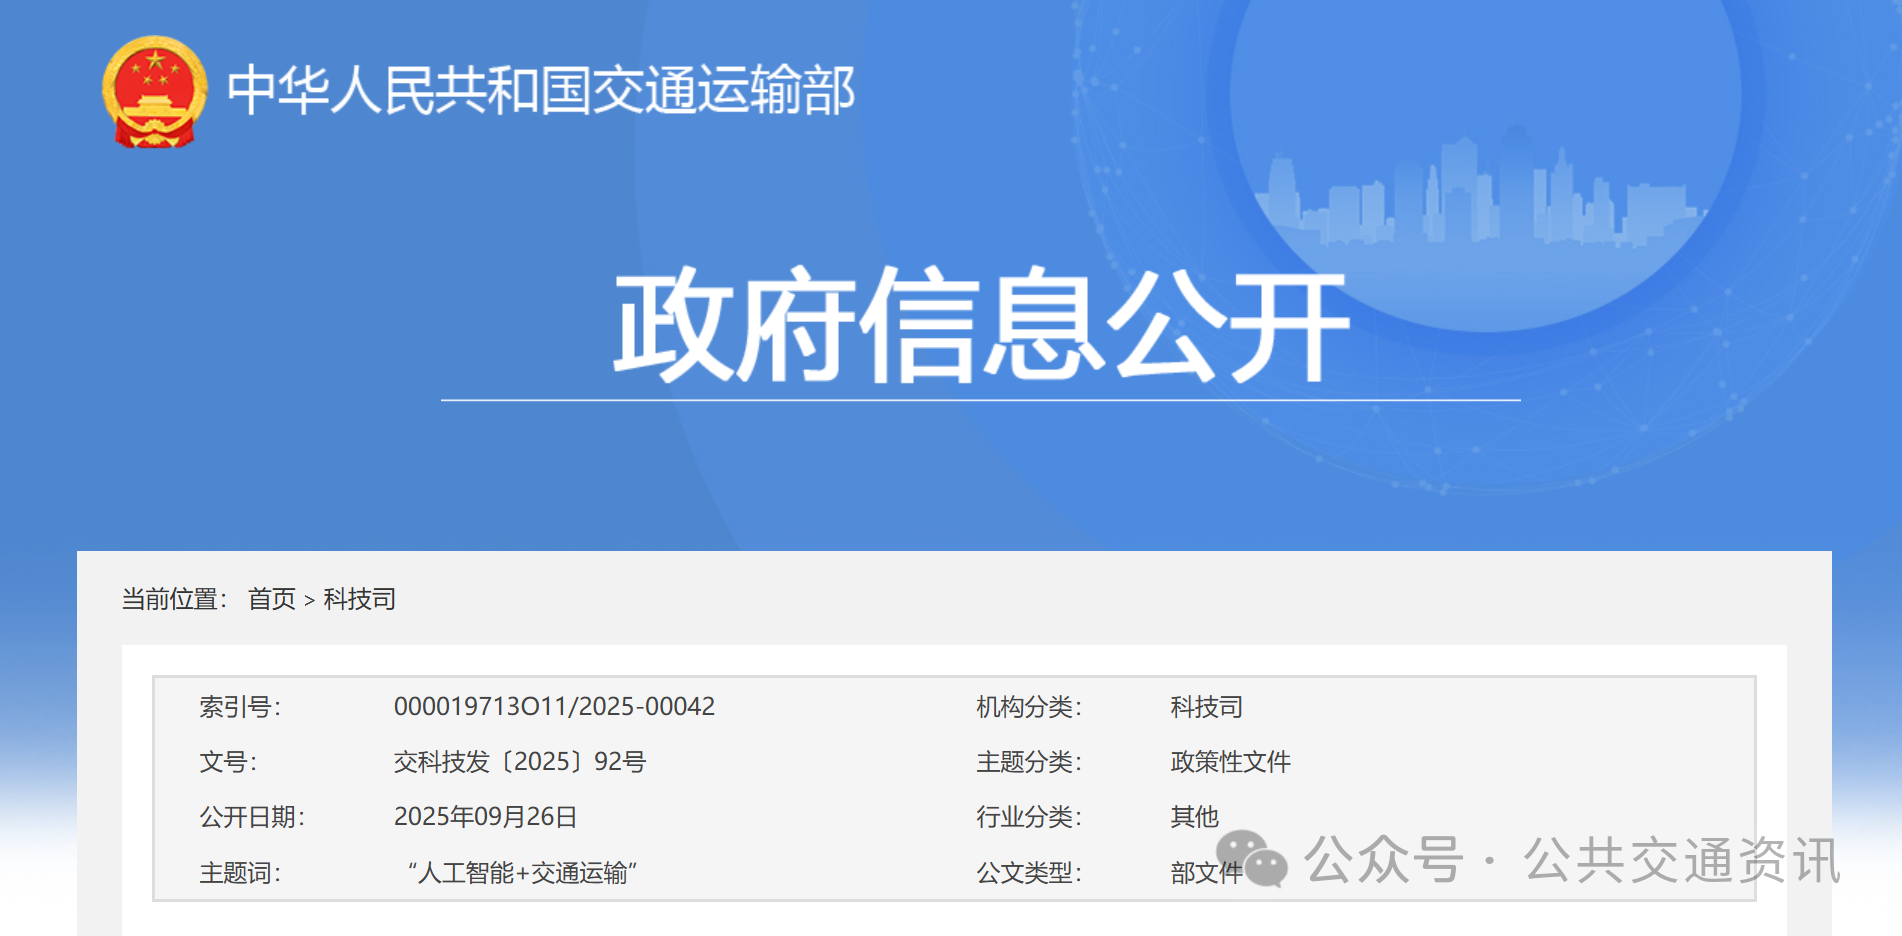Click the publication date 2025年09月26日
The height and width of the screenshot is (936, 1902).
tap(485, 817)
